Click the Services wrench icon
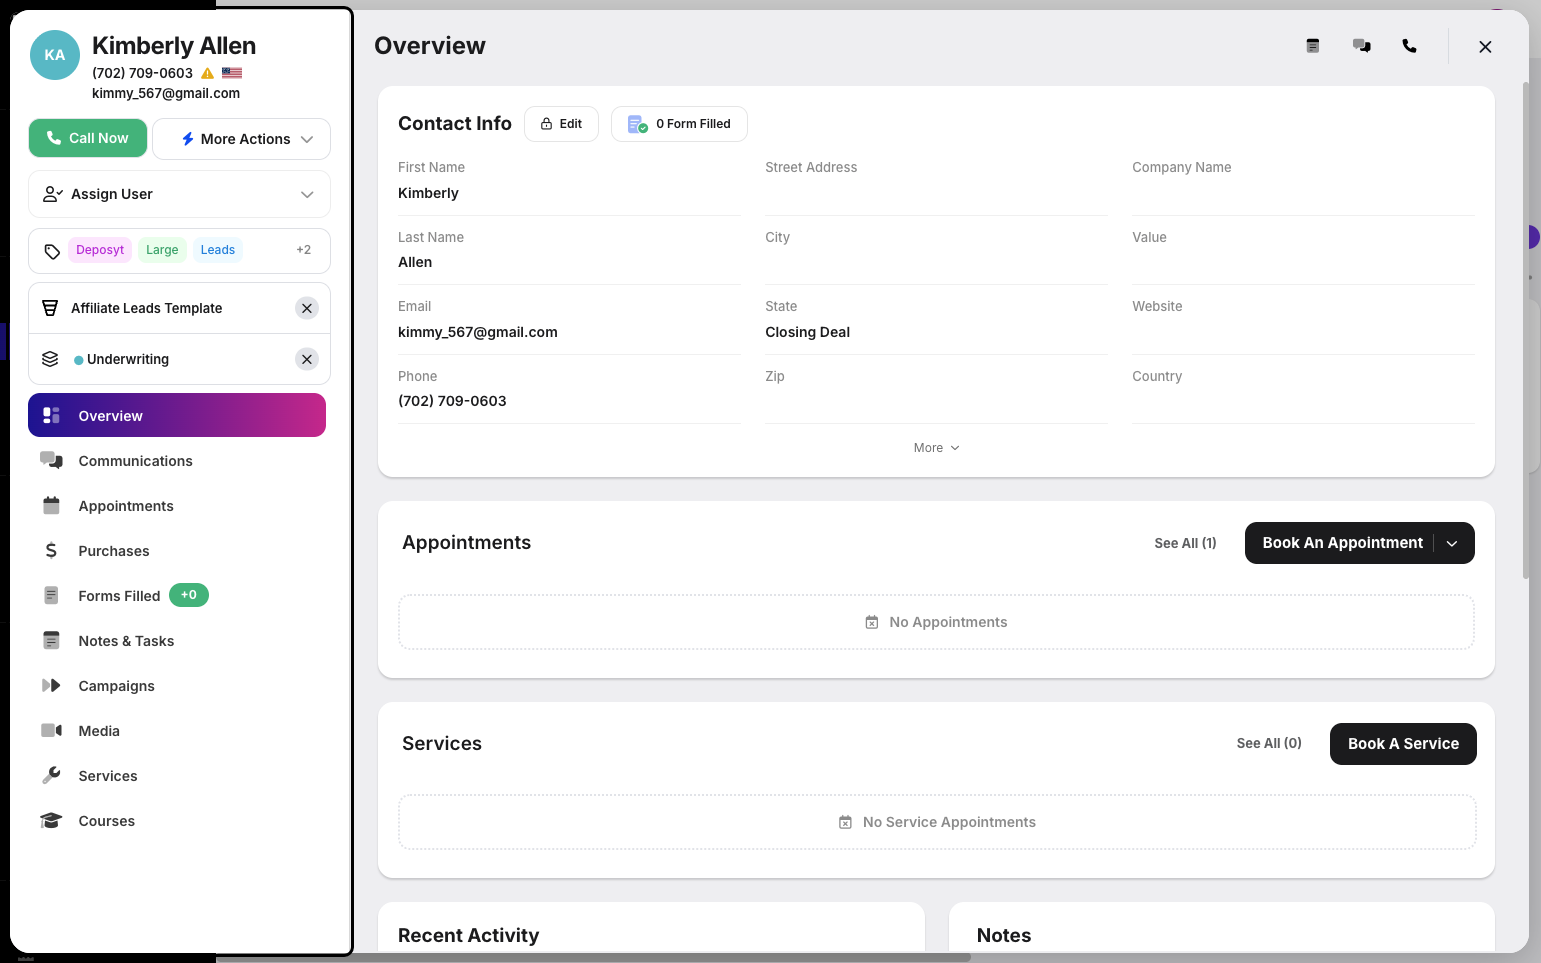 pyautogui.click(x=51, y=775)
